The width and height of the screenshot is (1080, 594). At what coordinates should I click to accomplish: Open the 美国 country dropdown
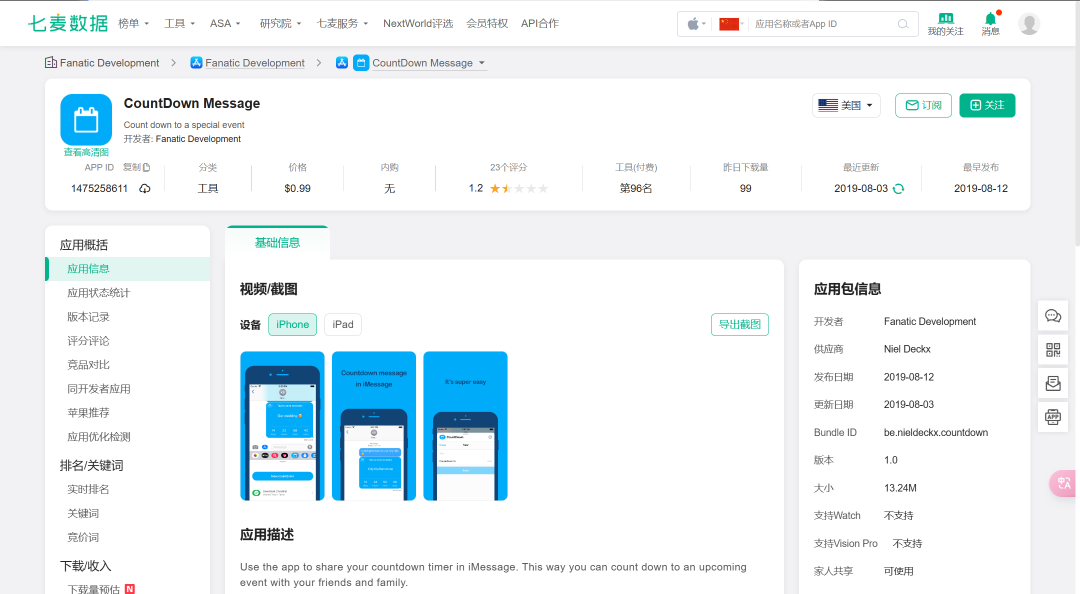coord(846,105)
